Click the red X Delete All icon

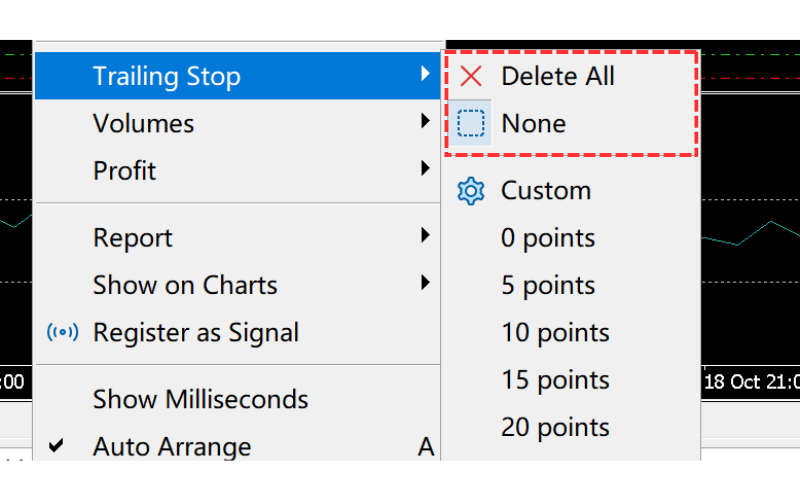pyautogui.click(x=470, y=76)
